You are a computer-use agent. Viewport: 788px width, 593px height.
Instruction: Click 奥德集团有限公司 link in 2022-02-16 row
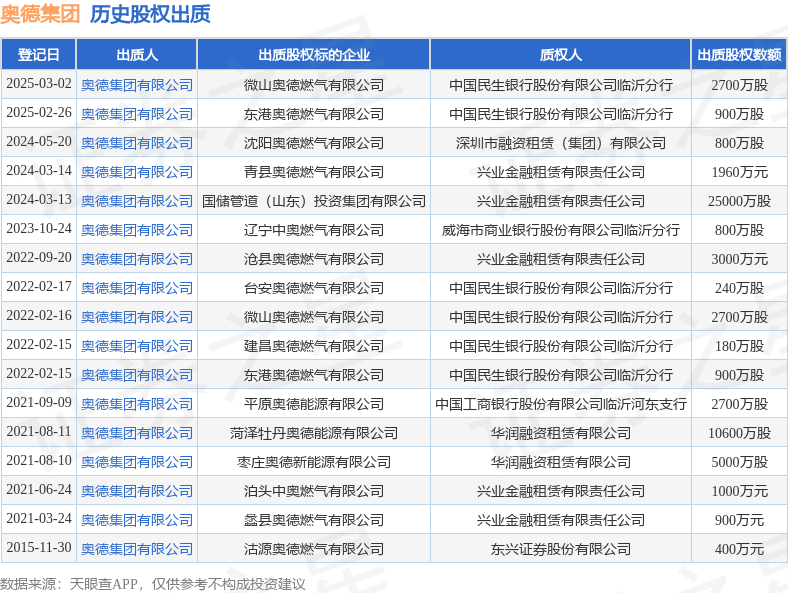[137, 317]
